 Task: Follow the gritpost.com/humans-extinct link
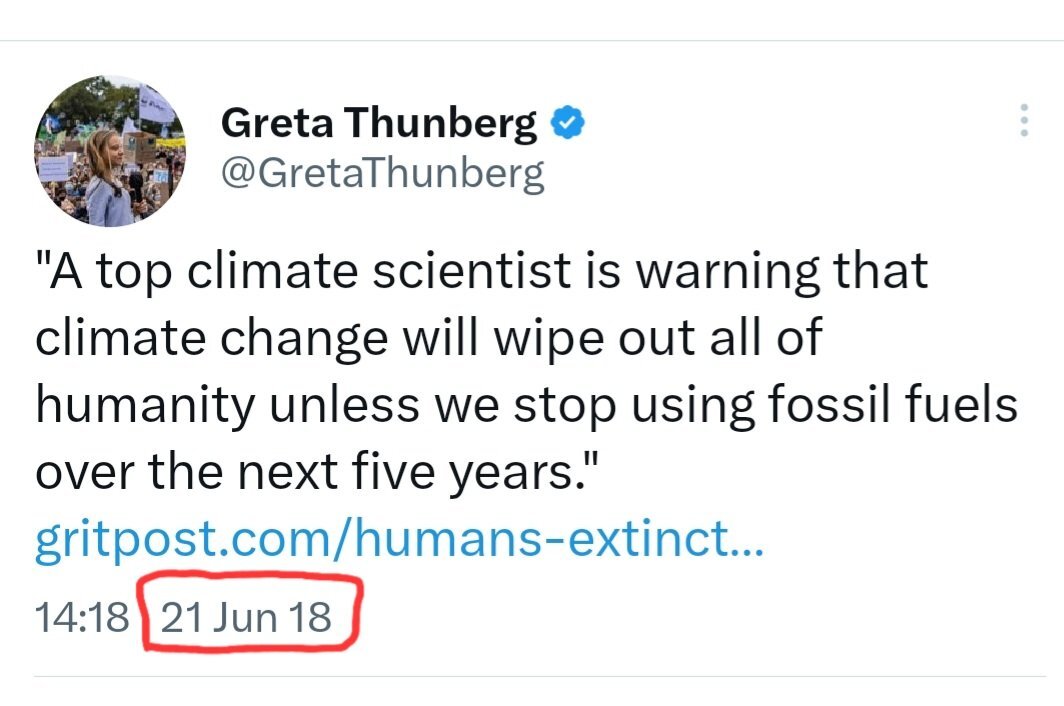pos(400,543)
